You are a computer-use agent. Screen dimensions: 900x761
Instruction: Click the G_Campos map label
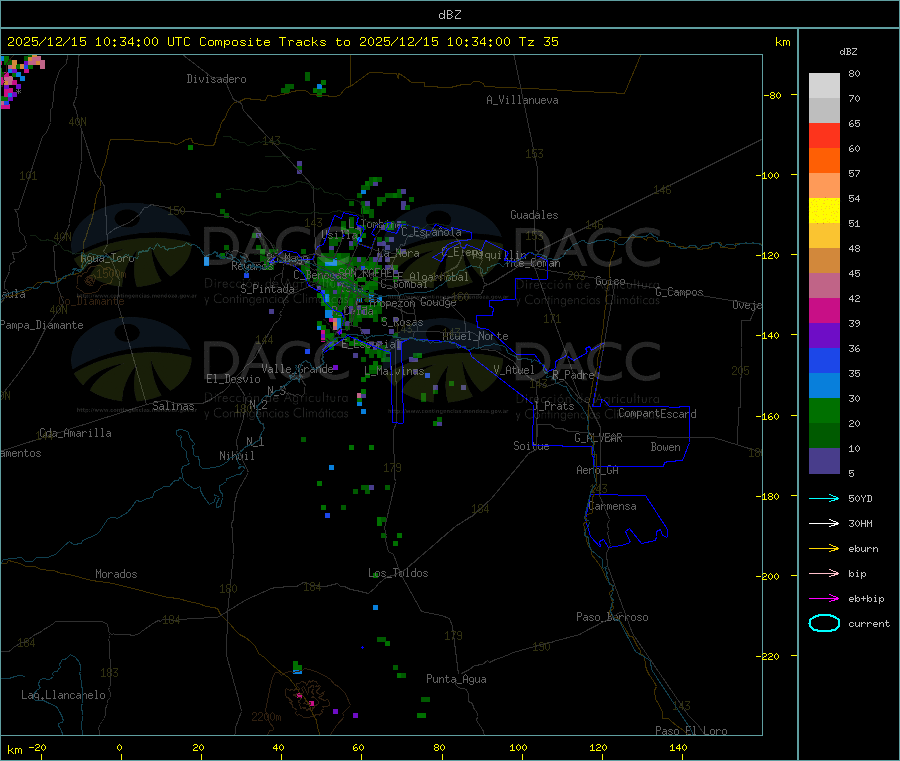pos(679,292)
